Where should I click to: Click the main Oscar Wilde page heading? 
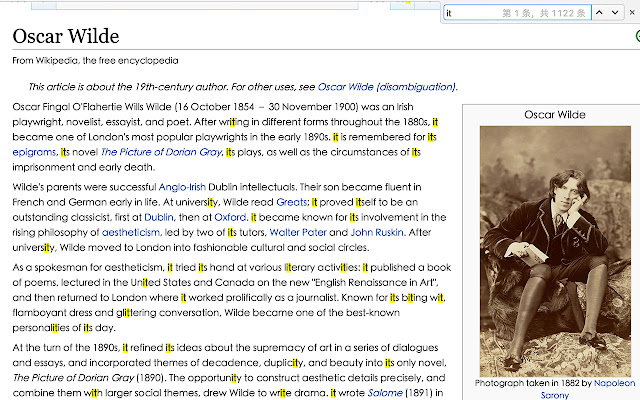[66, 37]
